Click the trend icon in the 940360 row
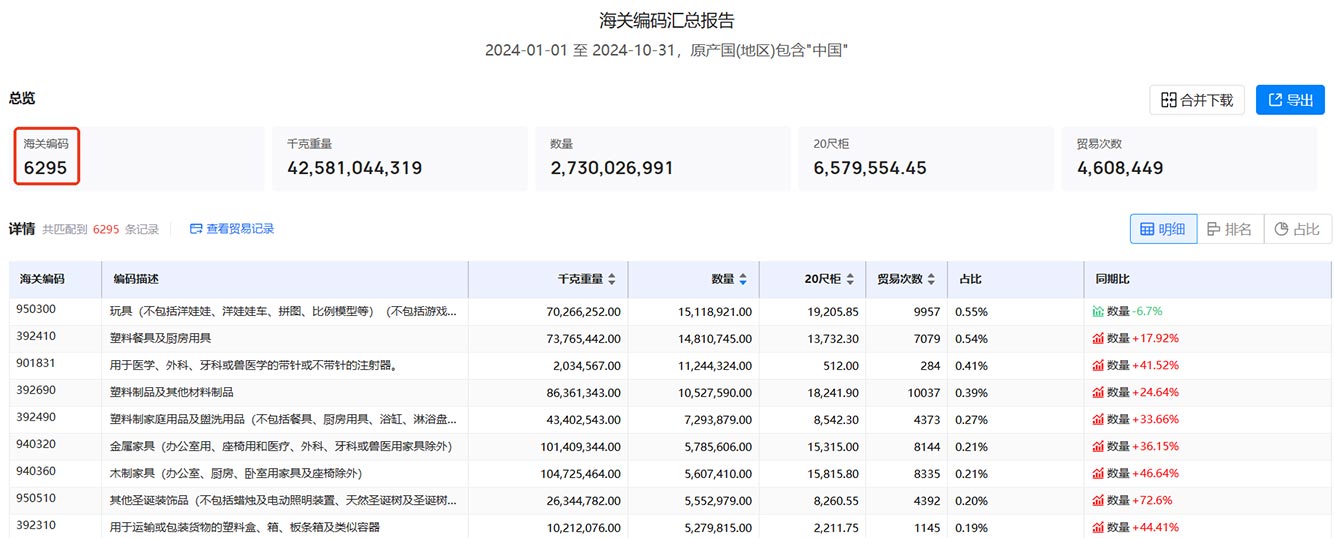This screenshot has width=1334, height=538. click(1098, 473)
